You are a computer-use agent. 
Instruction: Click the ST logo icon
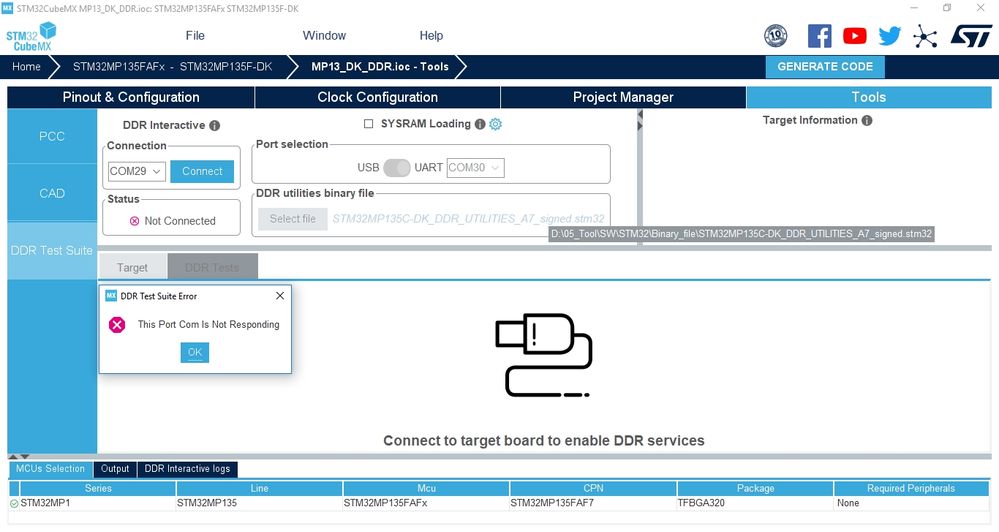click(x=971, y=36)
